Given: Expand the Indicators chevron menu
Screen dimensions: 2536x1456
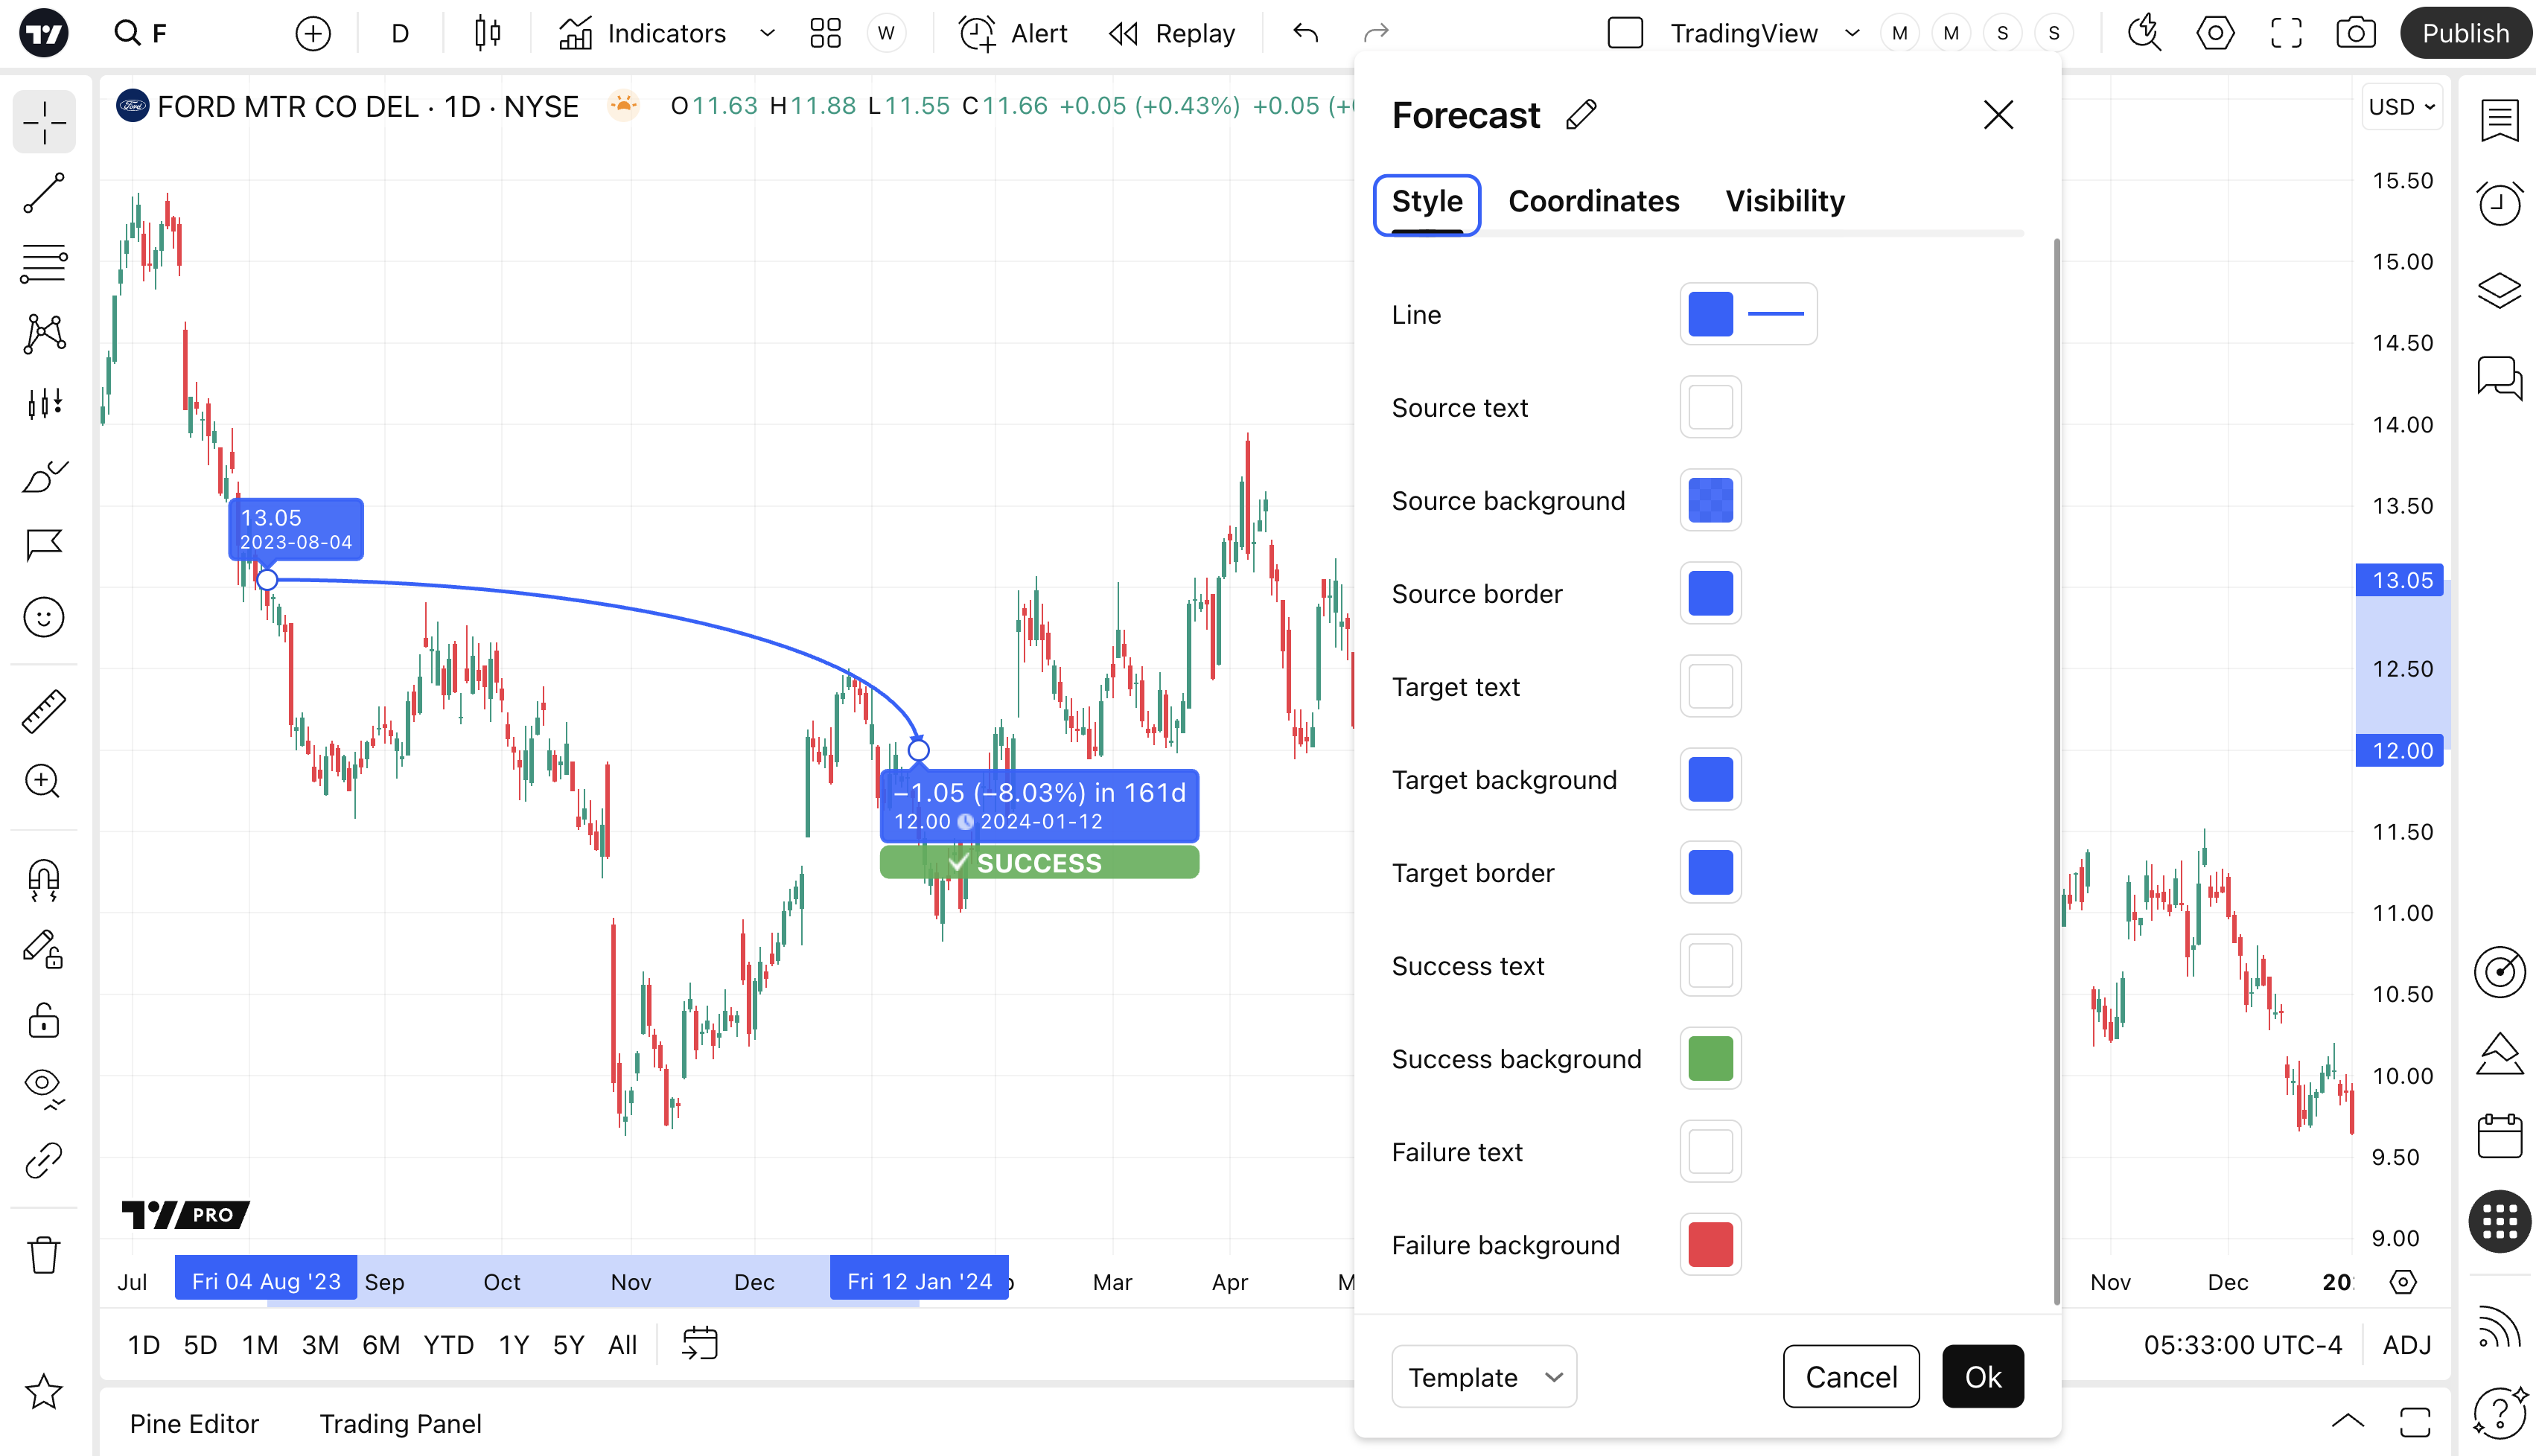Looking at the screenshot, I should [767, 33].
